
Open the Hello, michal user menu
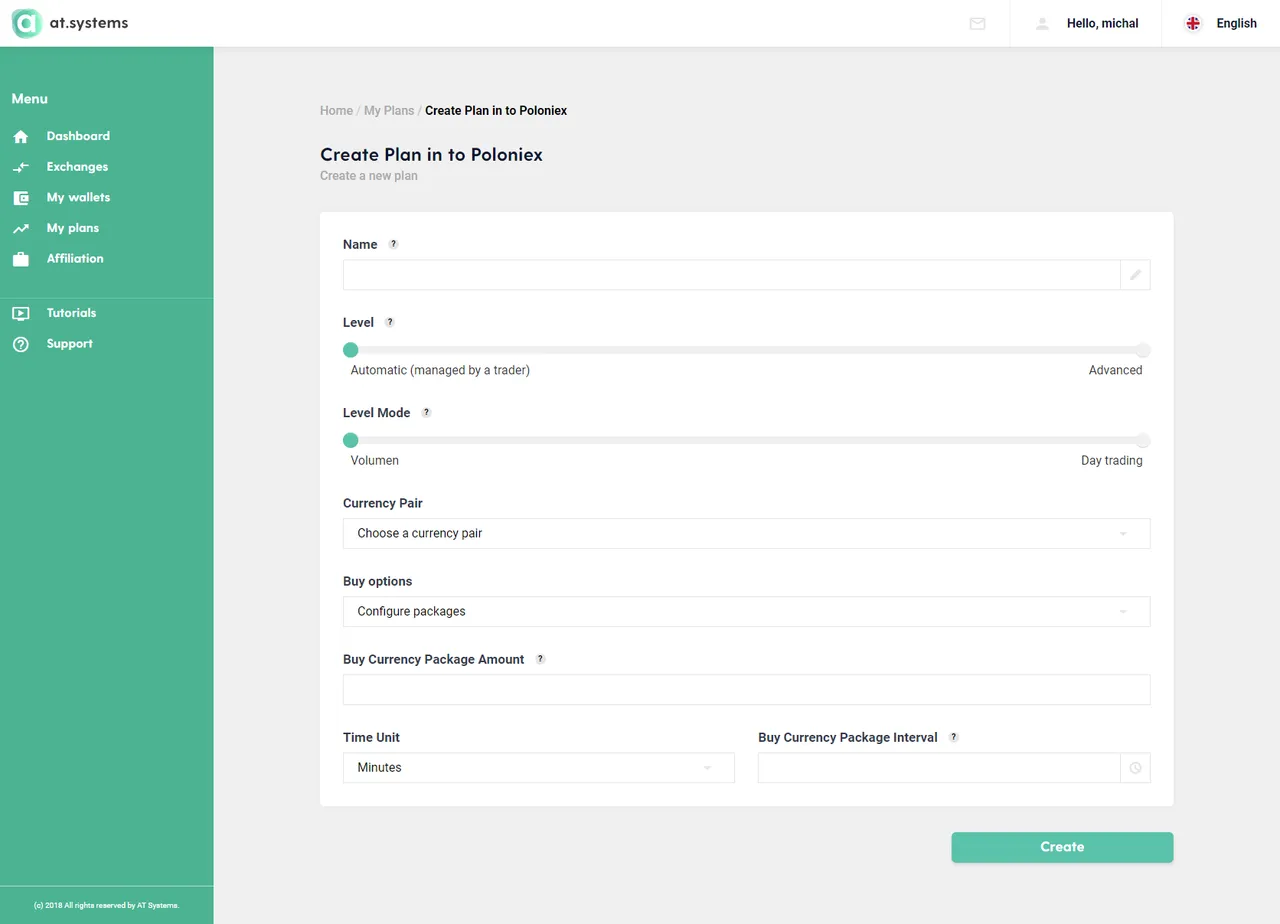1086,23
